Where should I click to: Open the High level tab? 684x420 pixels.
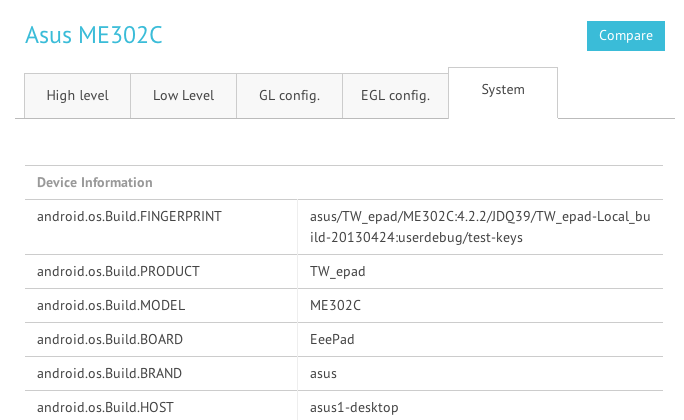77,96
